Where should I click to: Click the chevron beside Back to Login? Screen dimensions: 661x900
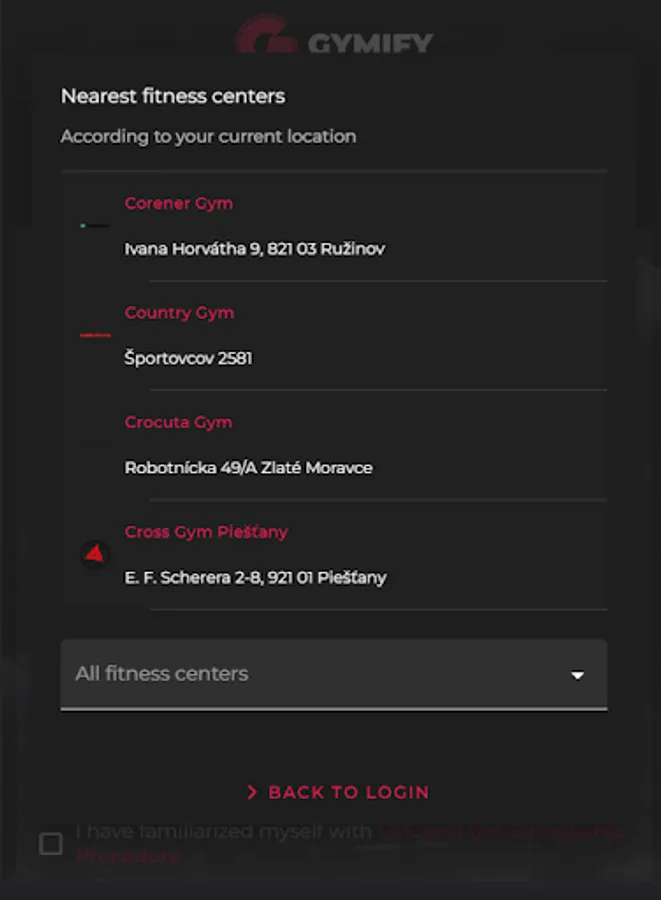tap(252, 792)
